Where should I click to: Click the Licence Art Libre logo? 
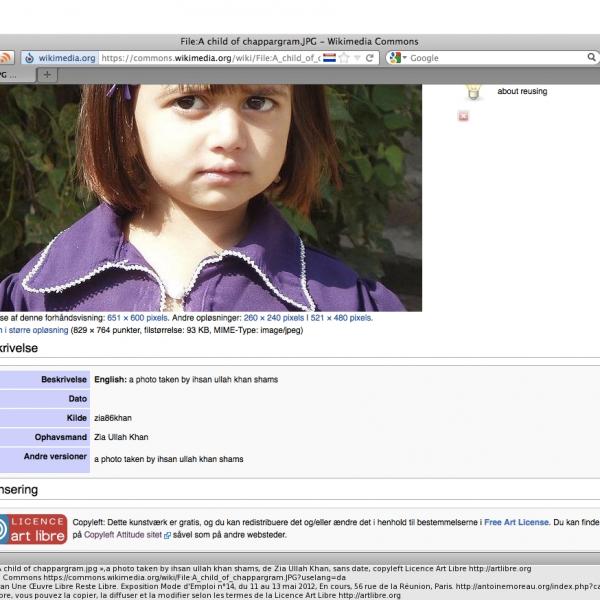33,529
